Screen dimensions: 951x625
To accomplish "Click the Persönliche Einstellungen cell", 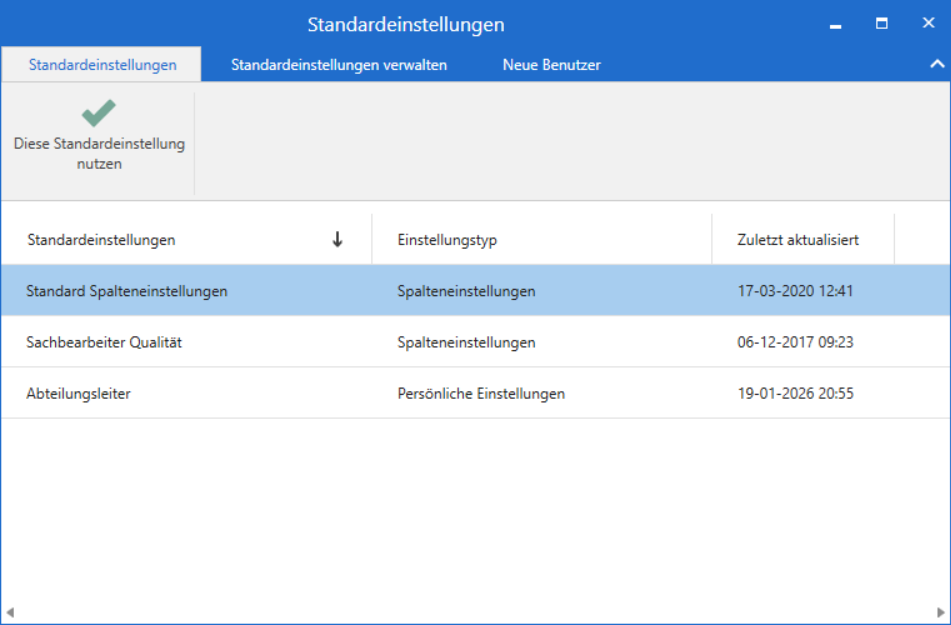I will [481, 393].
